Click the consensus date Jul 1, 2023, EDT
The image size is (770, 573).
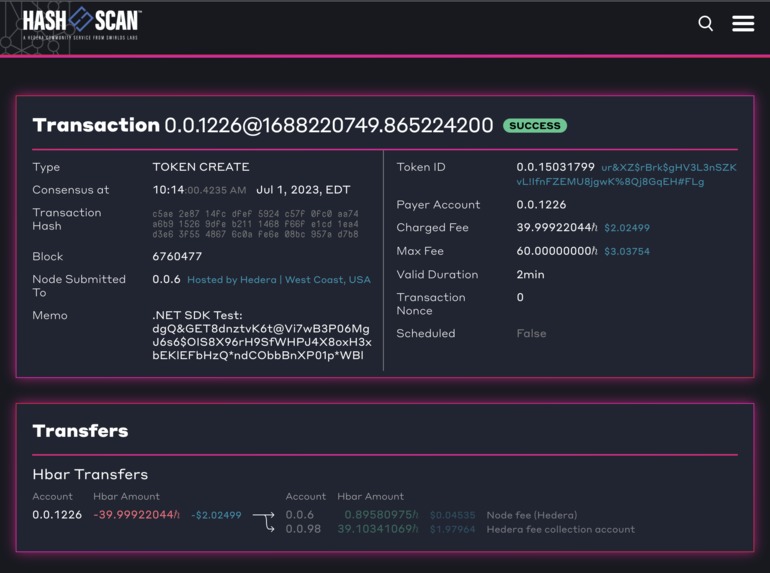(x=303, y=190)
